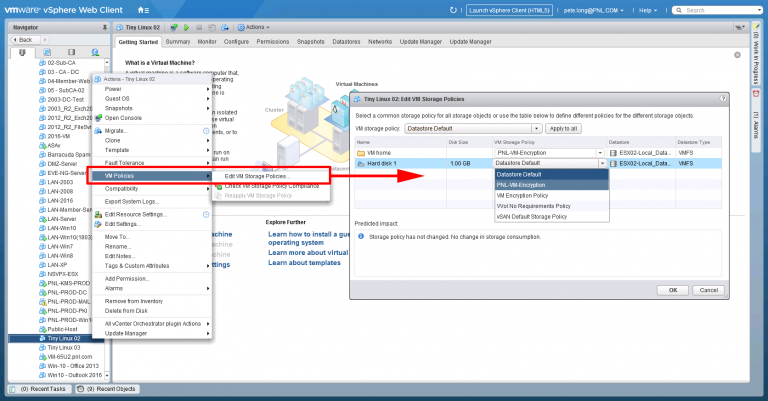Select 02-Sub-CA in the VM tree
Screen dimensions: 768x401
click(61, 63)
